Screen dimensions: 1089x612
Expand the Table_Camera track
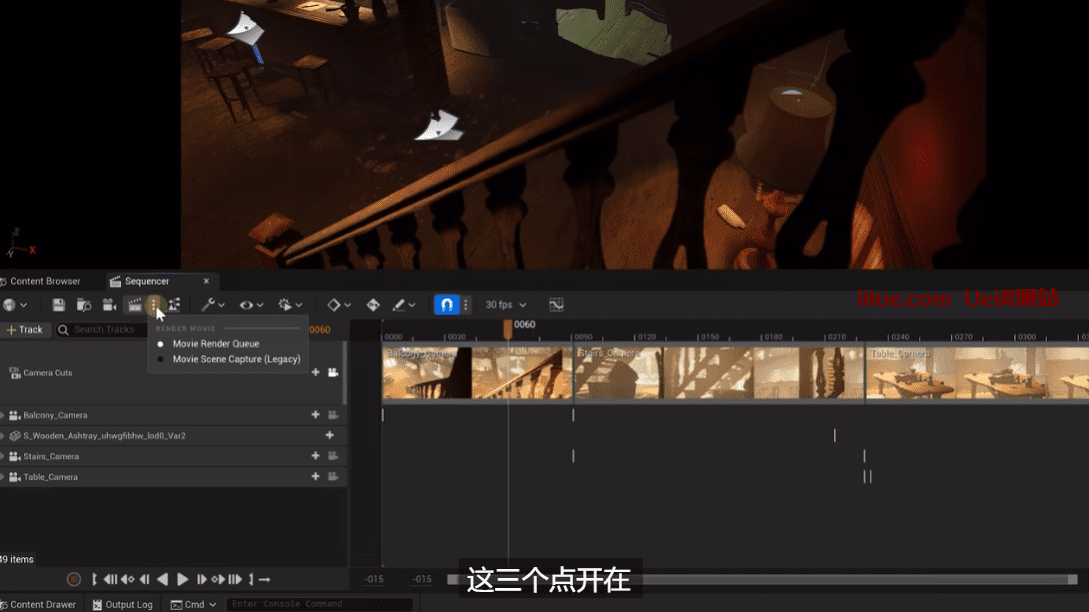3,477
